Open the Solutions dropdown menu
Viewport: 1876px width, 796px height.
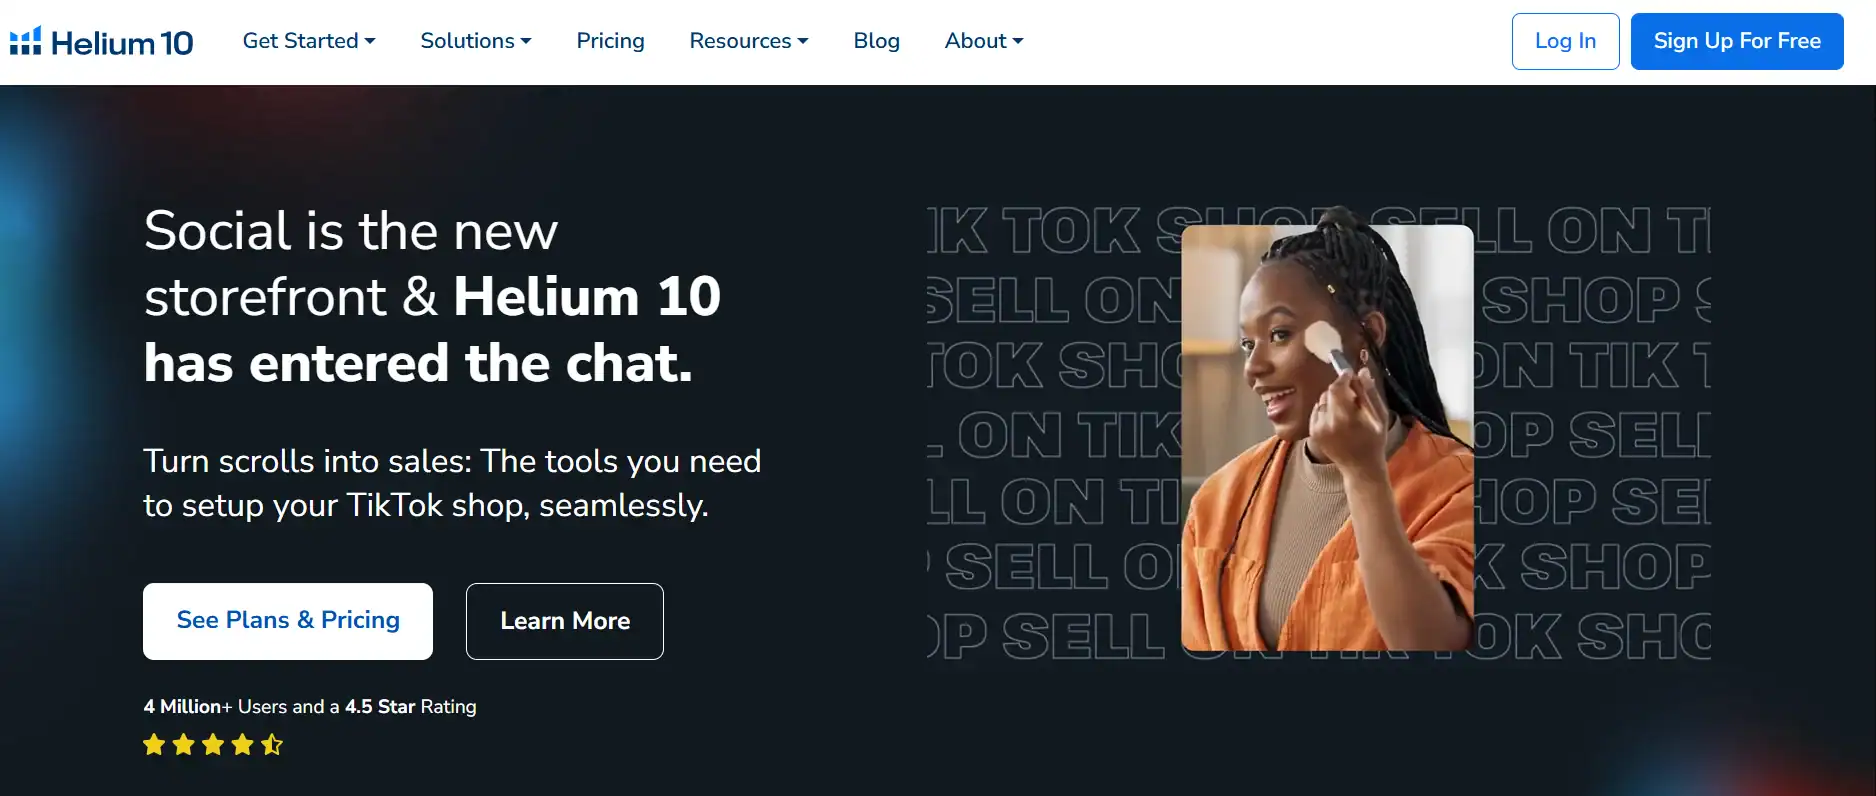point(476,41)
